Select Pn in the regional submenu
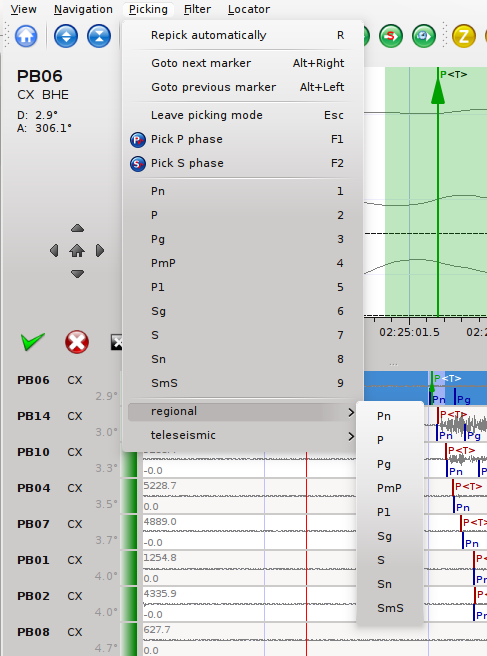The image size is (487, 656). point(390,416)
